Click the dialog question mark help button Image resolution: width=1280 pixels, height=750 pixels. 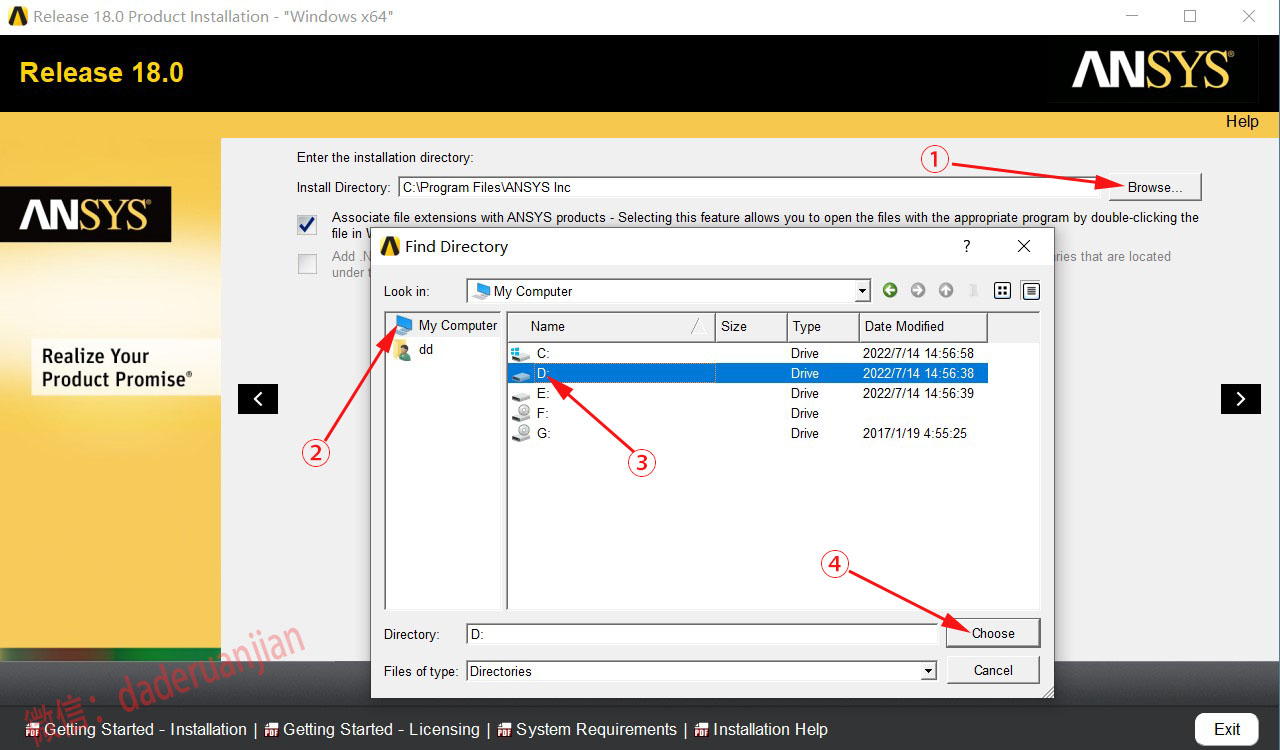[966, 246]
